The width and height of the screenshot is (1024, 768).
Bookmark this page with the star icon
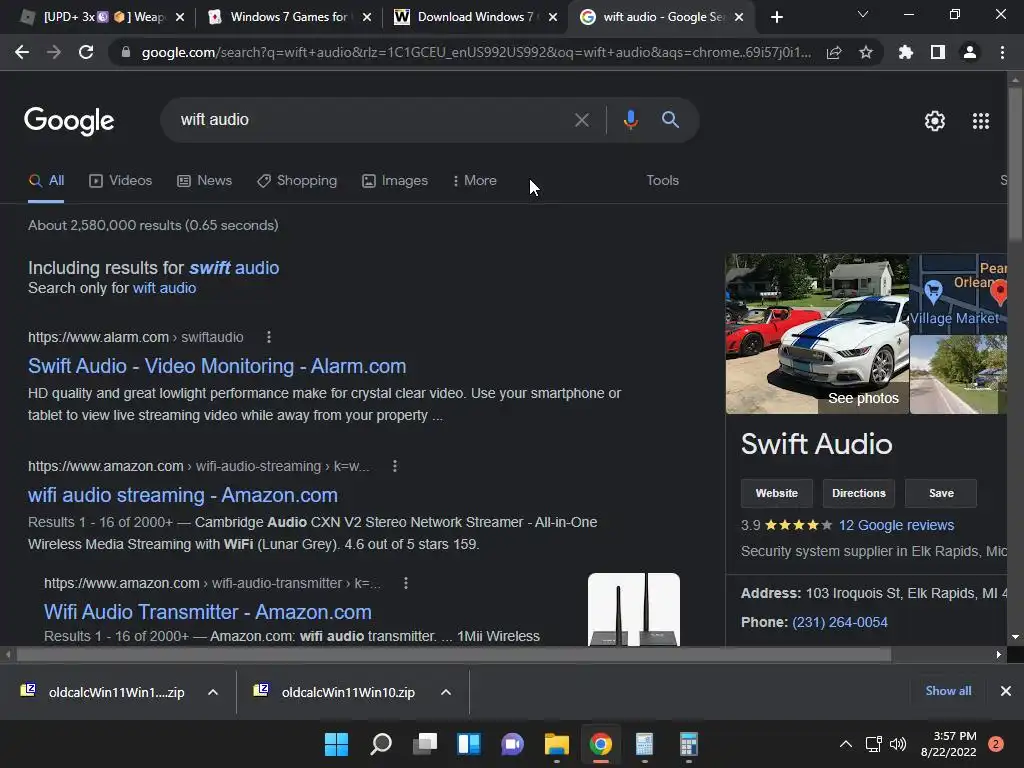(866, 52)
